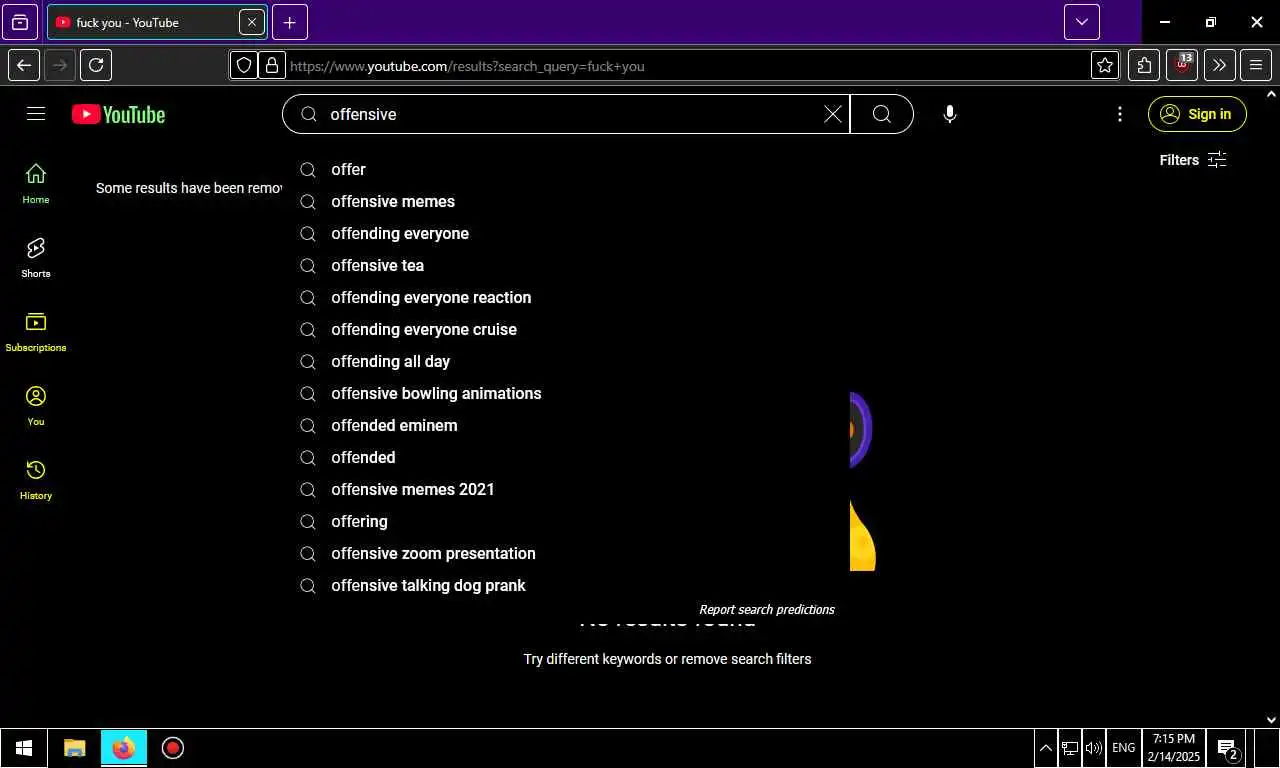
Task: Open History in the sidebar
Action: pyautogui.click(x=36, y=480)
